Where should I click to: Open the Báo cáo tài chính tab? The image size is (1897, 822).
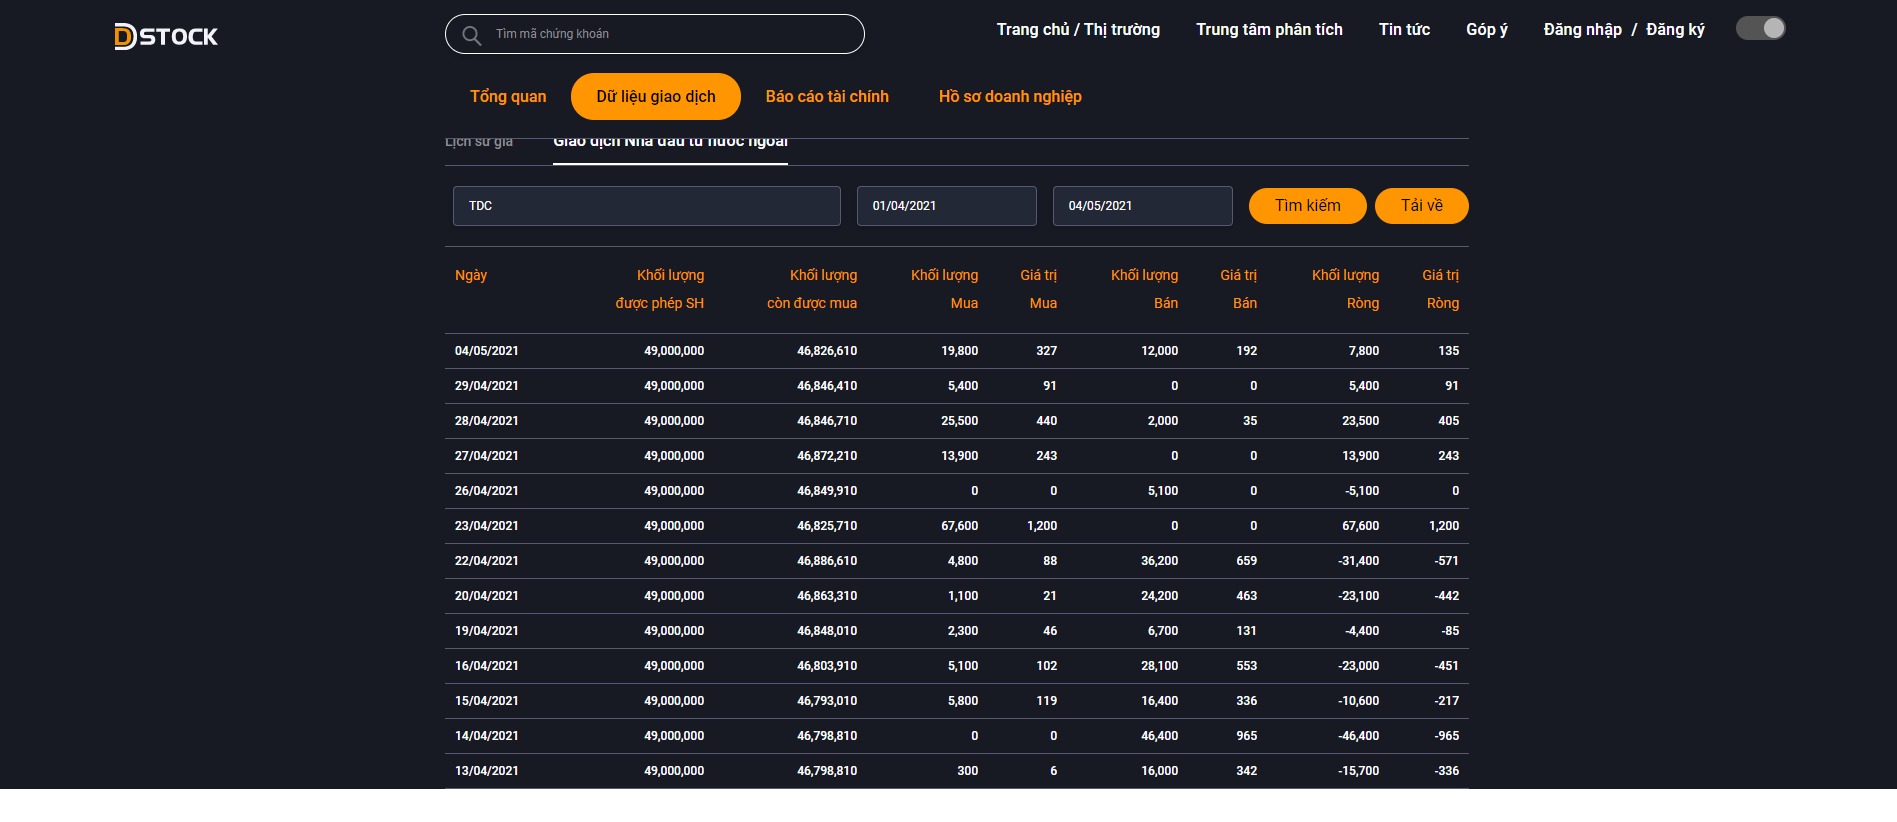click(827, 97)
